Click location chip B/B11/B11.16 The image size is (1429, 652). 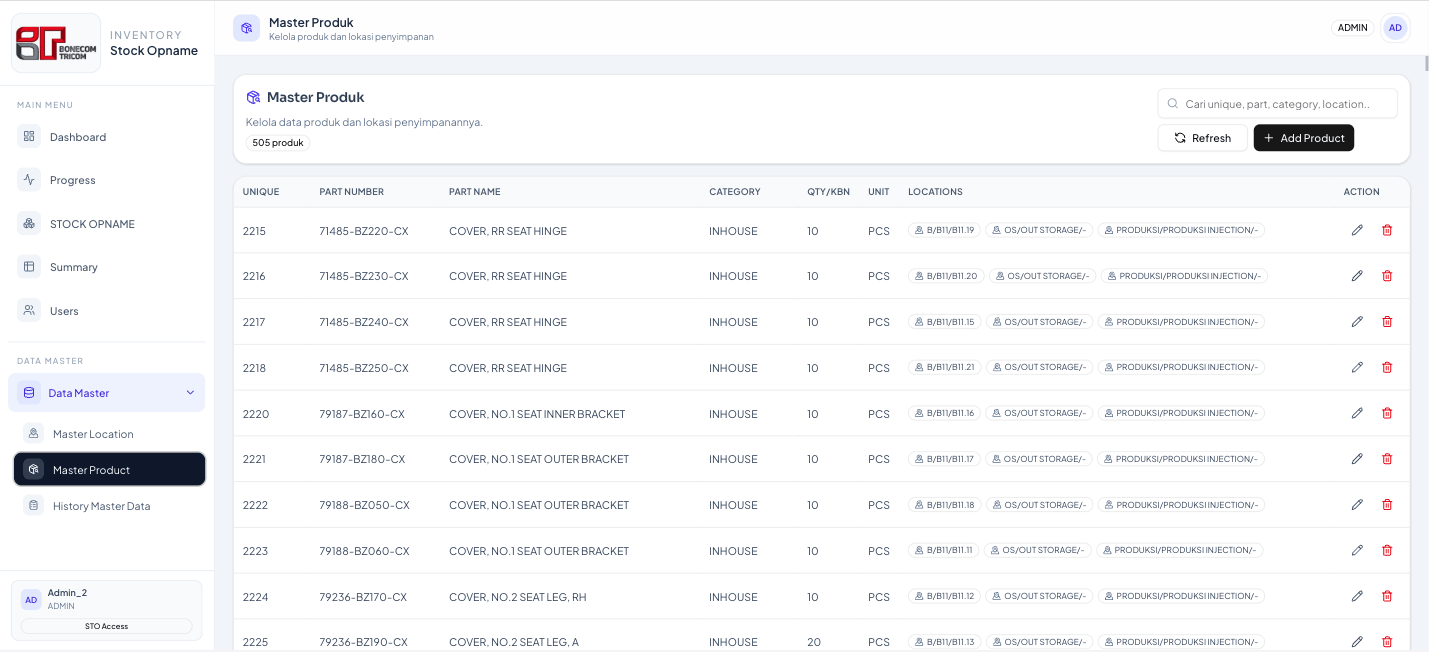click(944, 413)
